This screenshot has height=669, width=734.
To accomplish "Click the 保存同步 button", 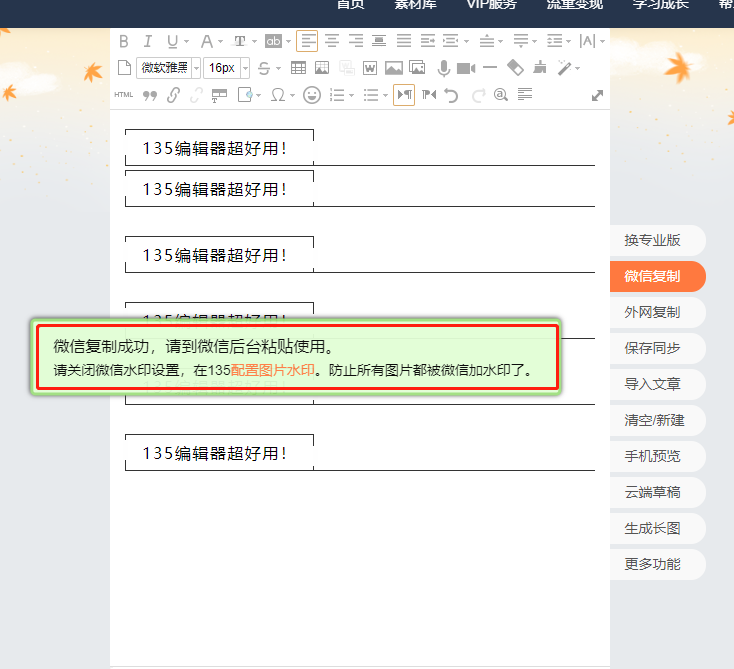I will pos(658,348).
